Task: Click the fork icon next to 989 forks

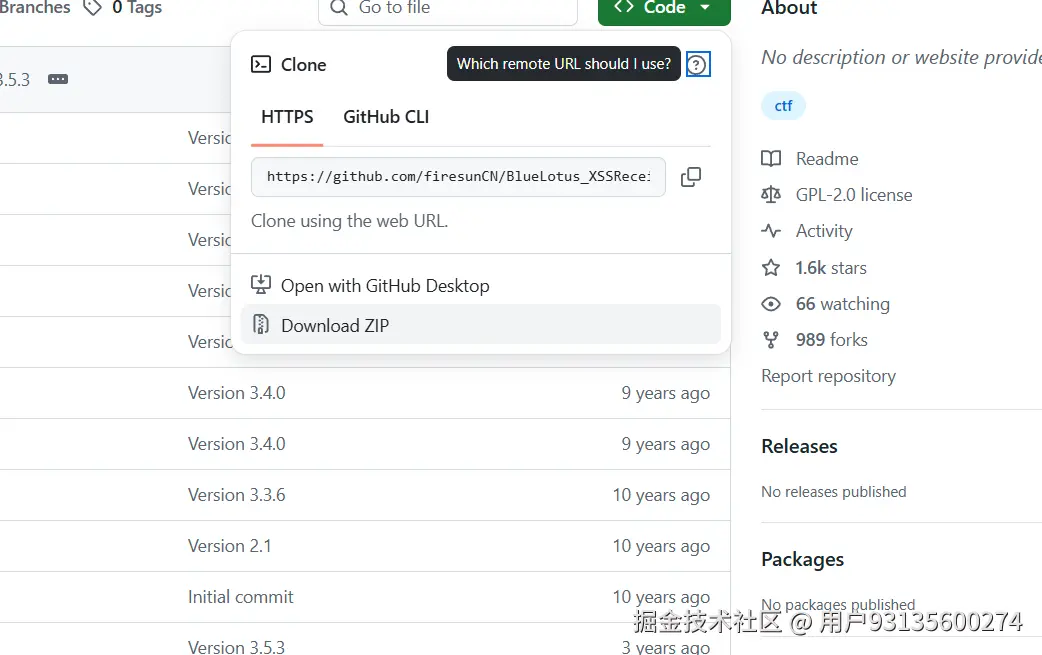Action: [x=771, y=339]
